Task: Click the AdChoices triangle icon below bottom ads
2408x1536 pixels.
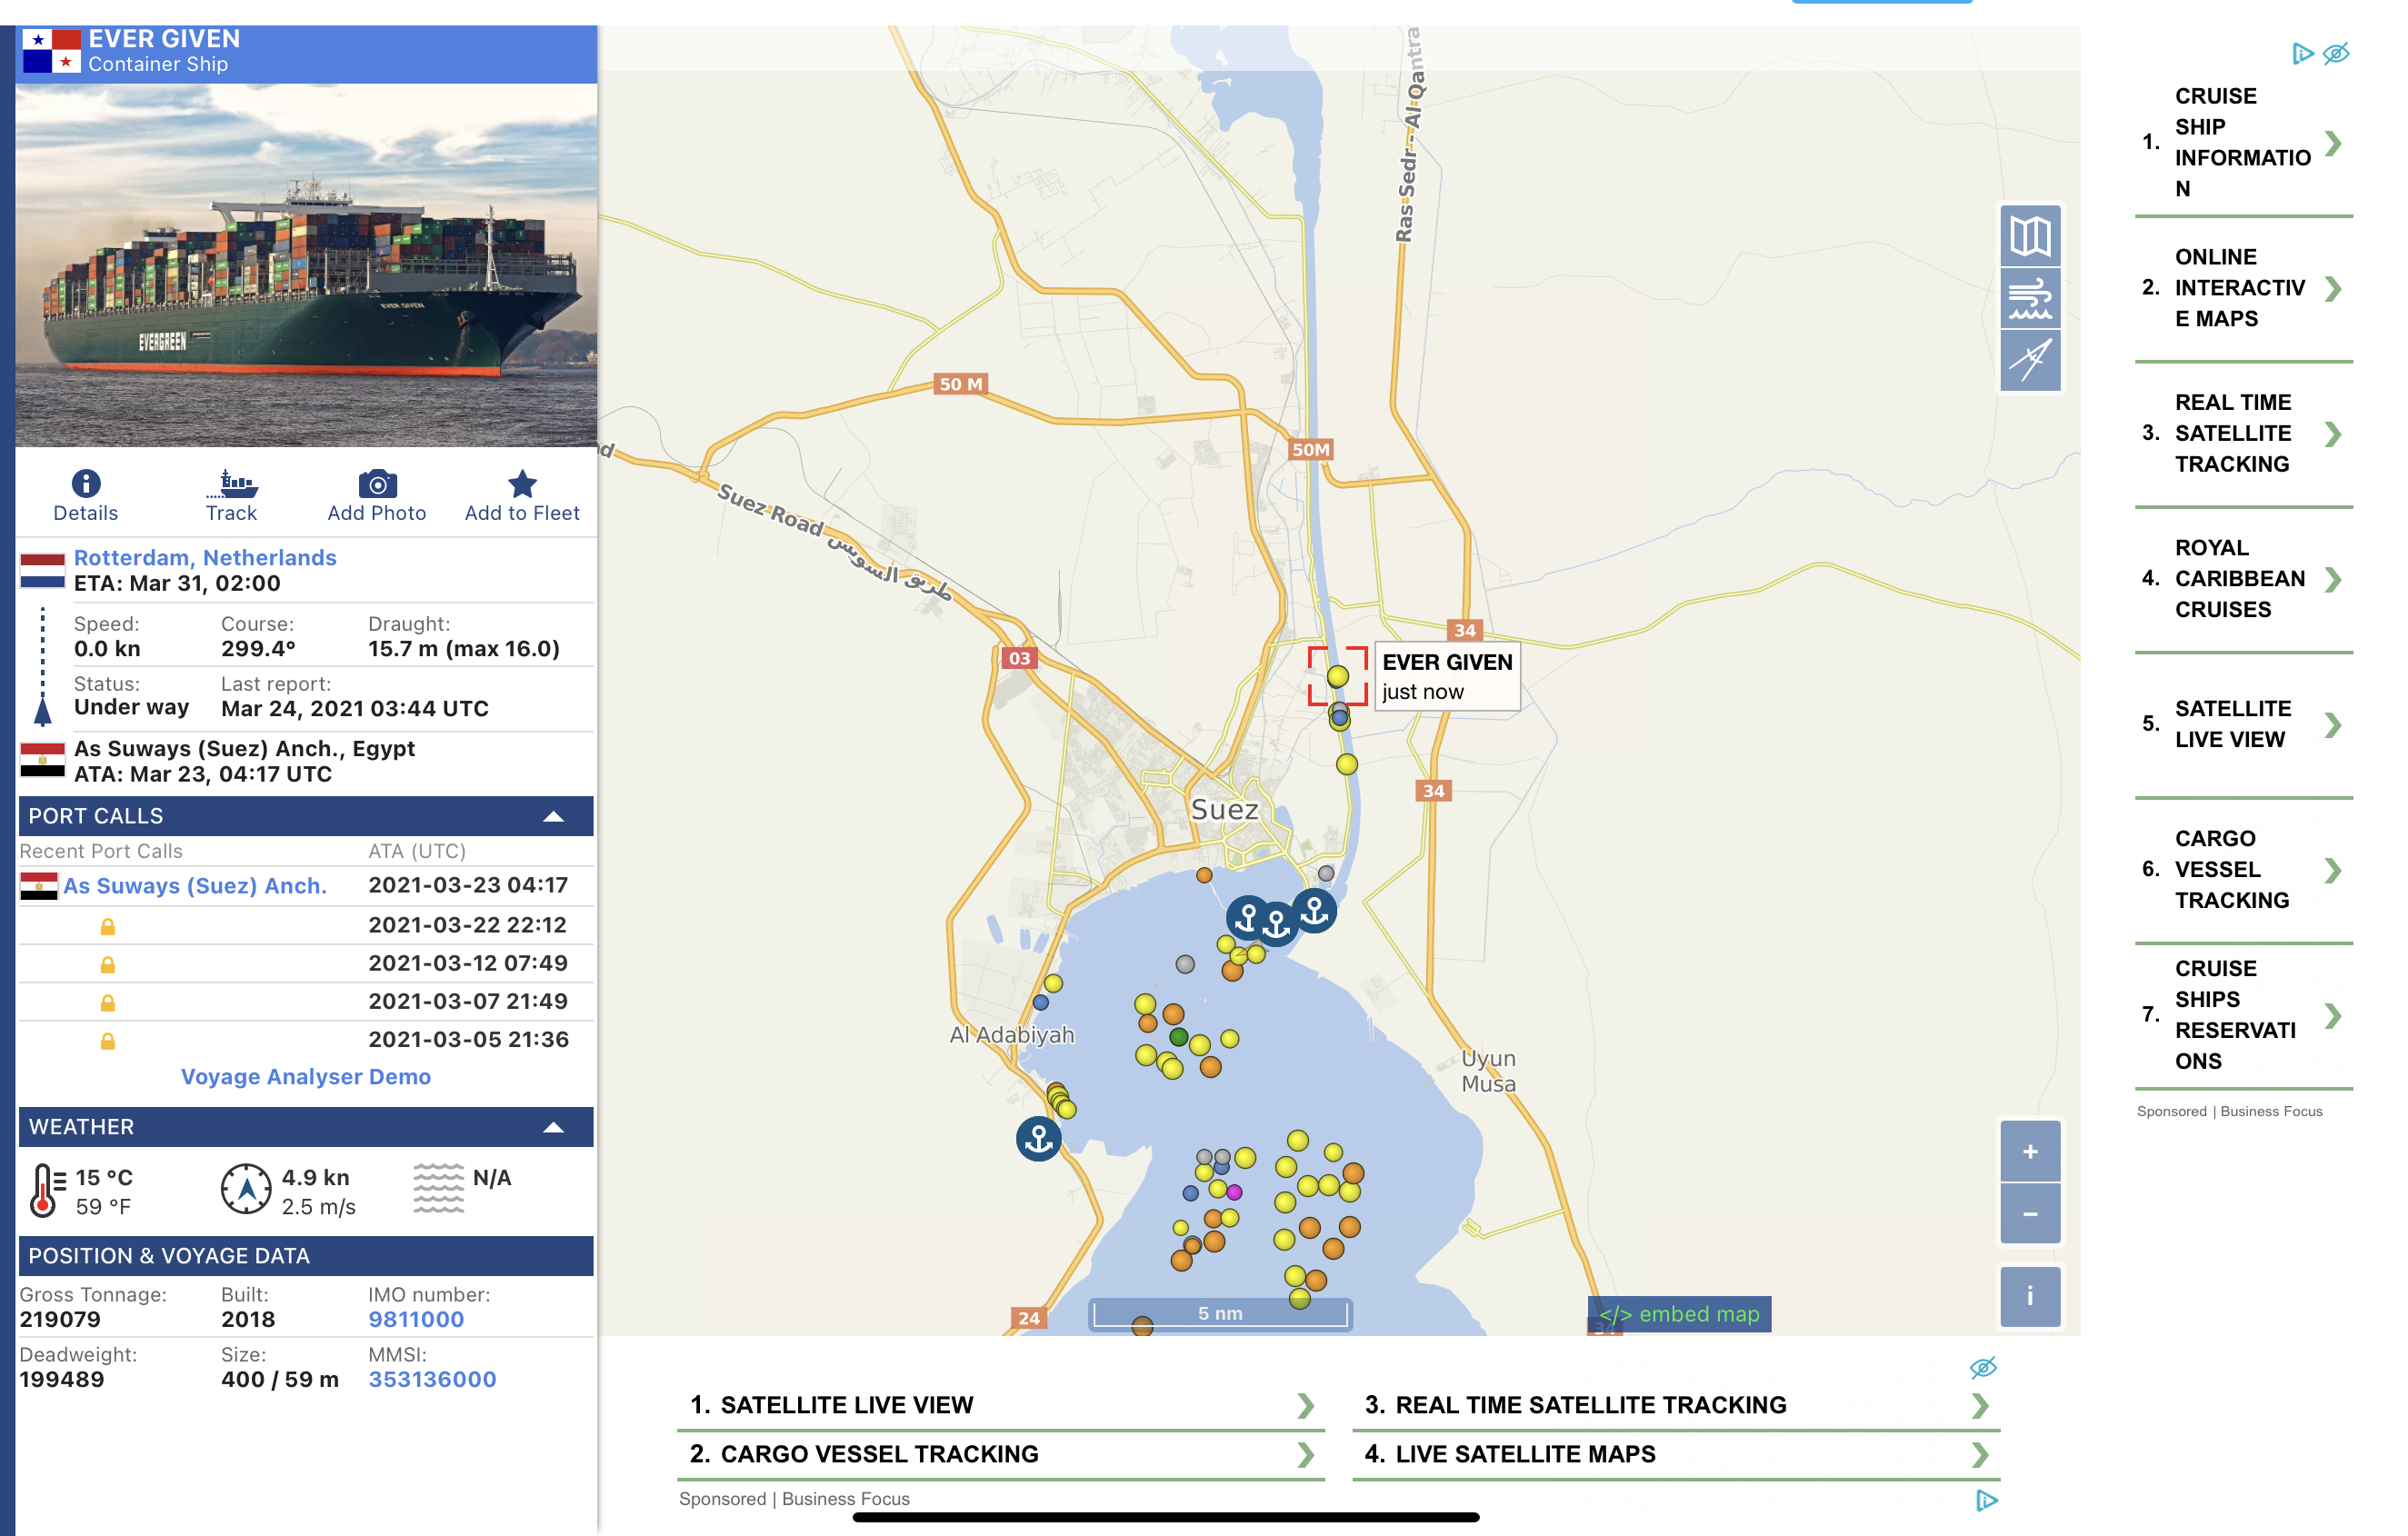Action: [1986, 1500]
